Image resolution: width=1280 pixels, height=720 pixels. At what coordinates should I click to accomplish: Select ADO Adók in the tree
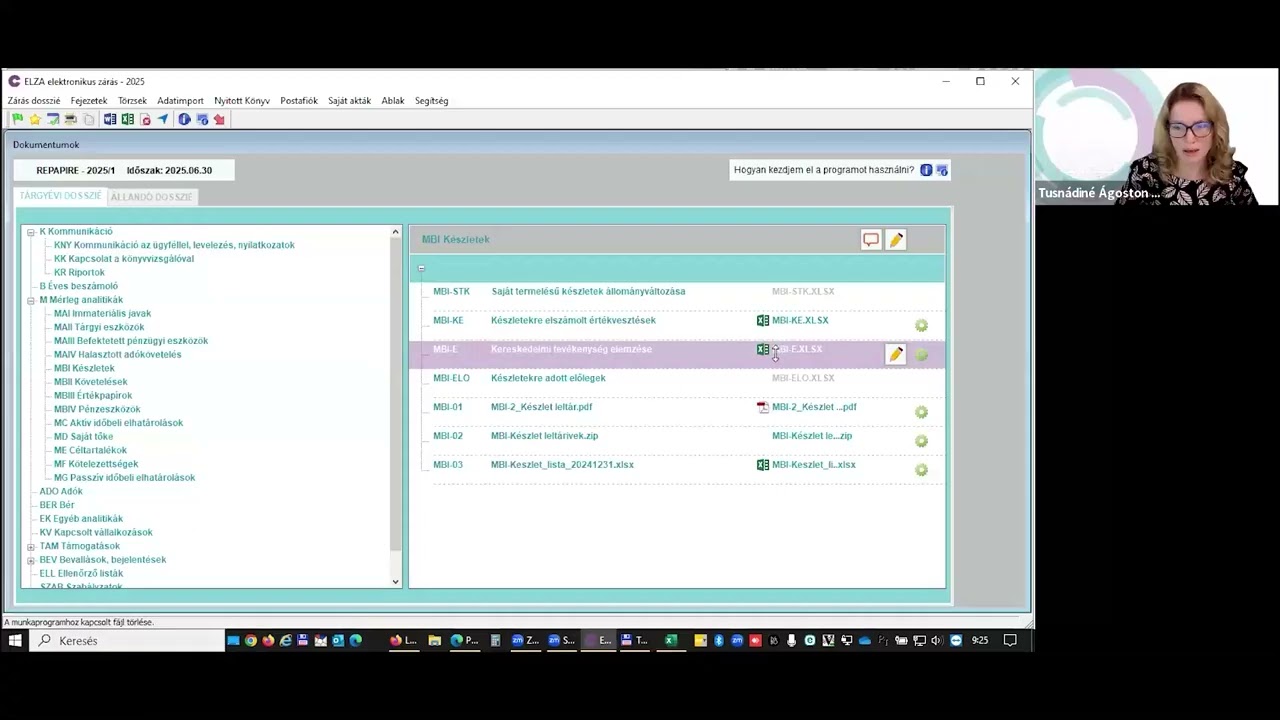[x=61, y=492]
